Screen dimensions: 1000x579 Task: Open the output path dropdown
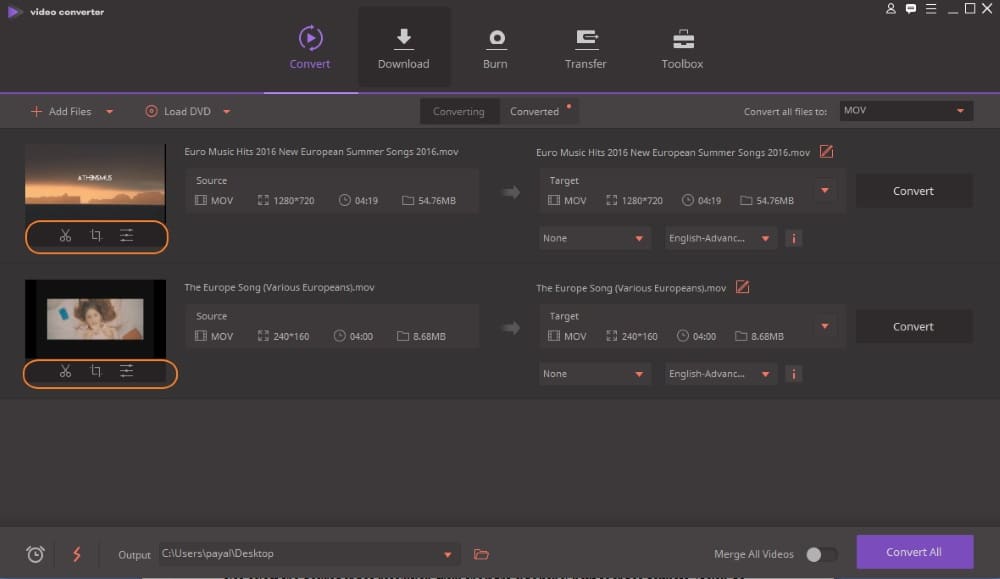click(447, 554)
